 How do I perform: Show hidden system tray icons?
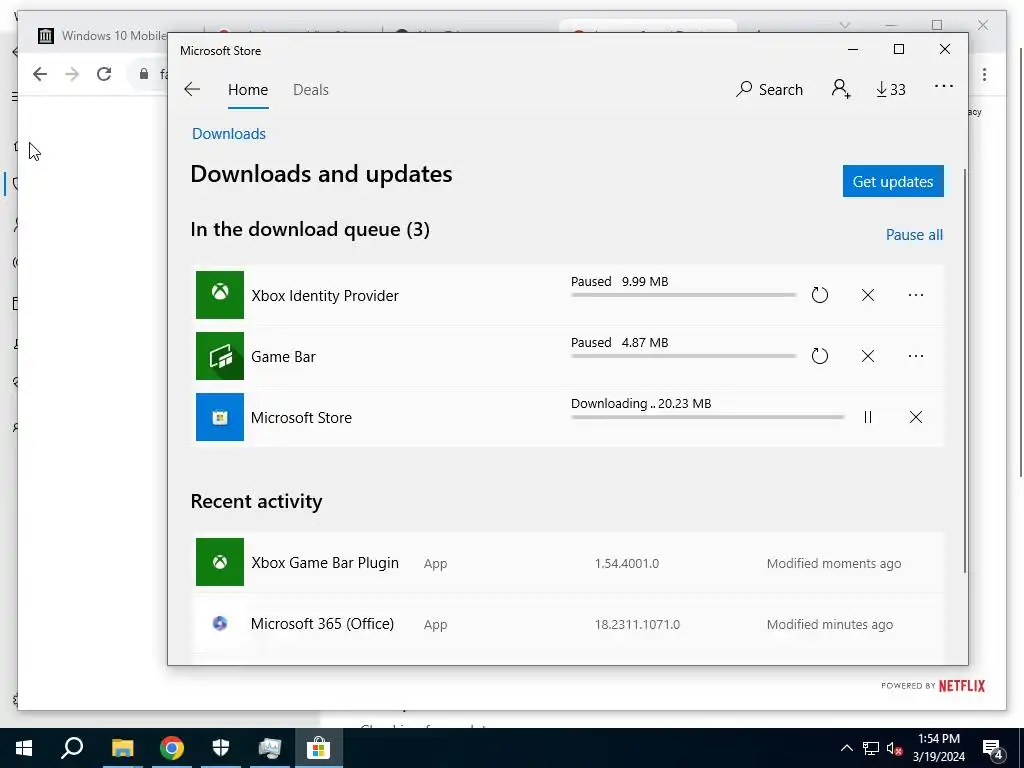pyautogui.click(x=846, y=748)
